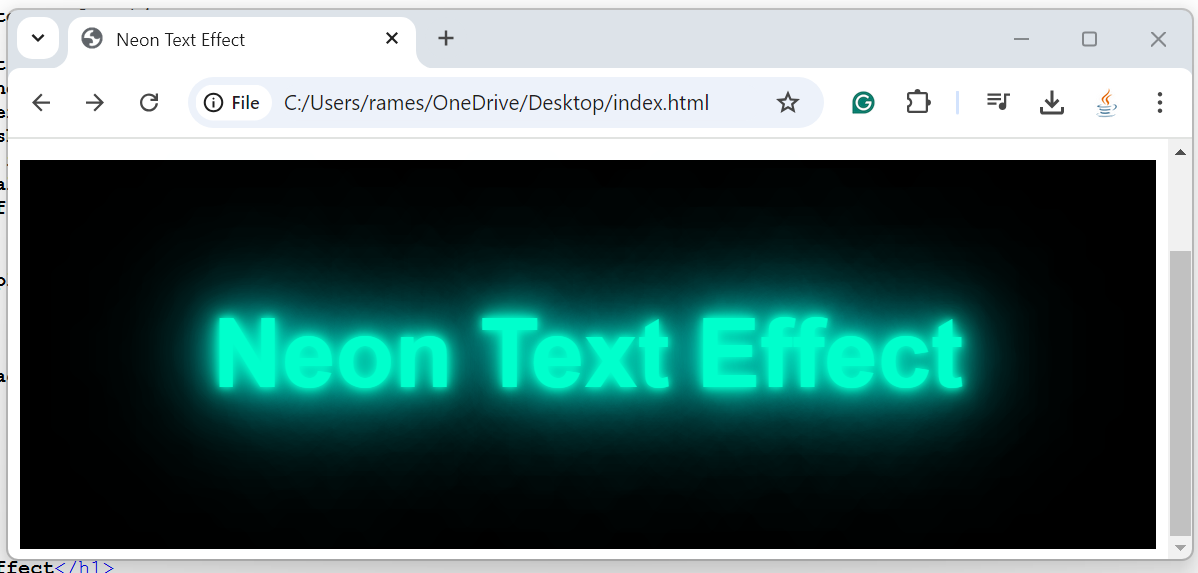Viewport: 1198px width, 573px height.
Task: Reload the index.html page
Action: 149,102
